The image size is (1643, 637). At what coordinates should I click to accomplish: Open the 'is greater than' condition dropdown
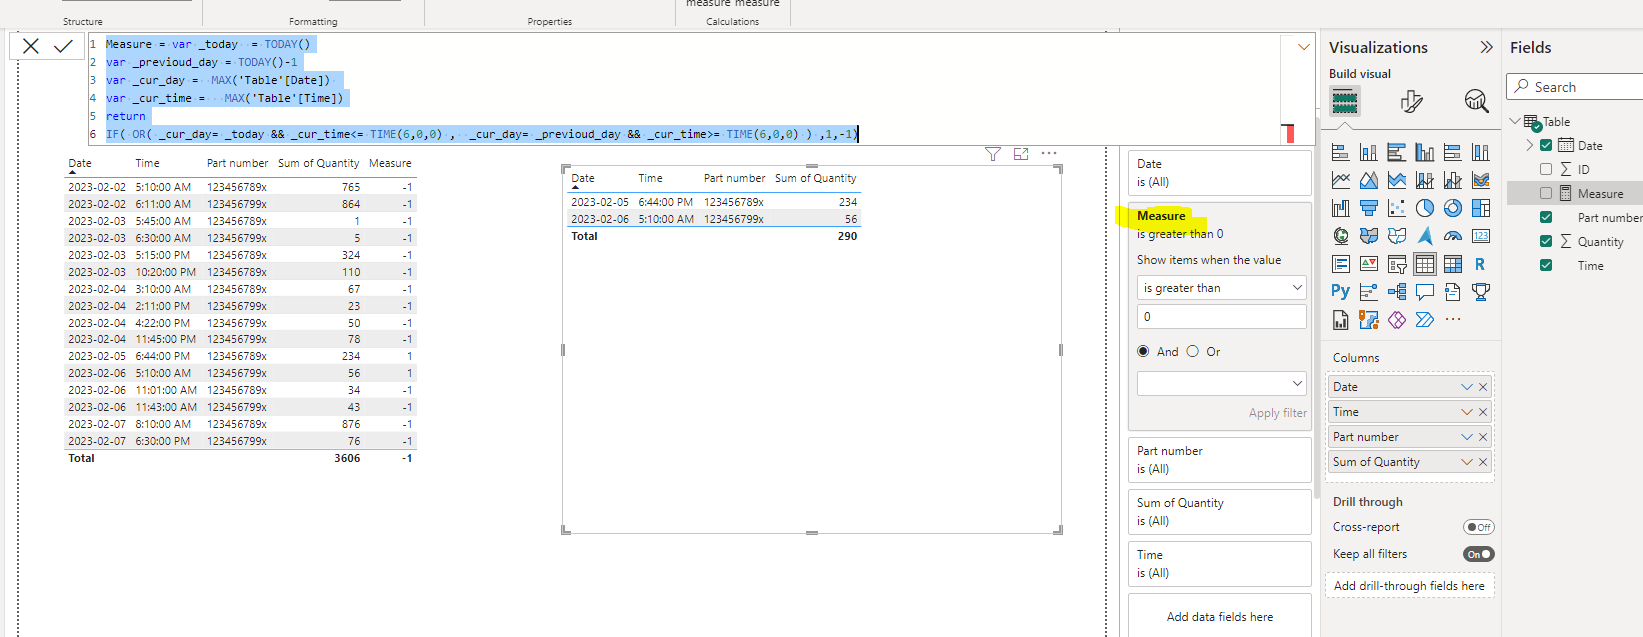point(1221,288)
